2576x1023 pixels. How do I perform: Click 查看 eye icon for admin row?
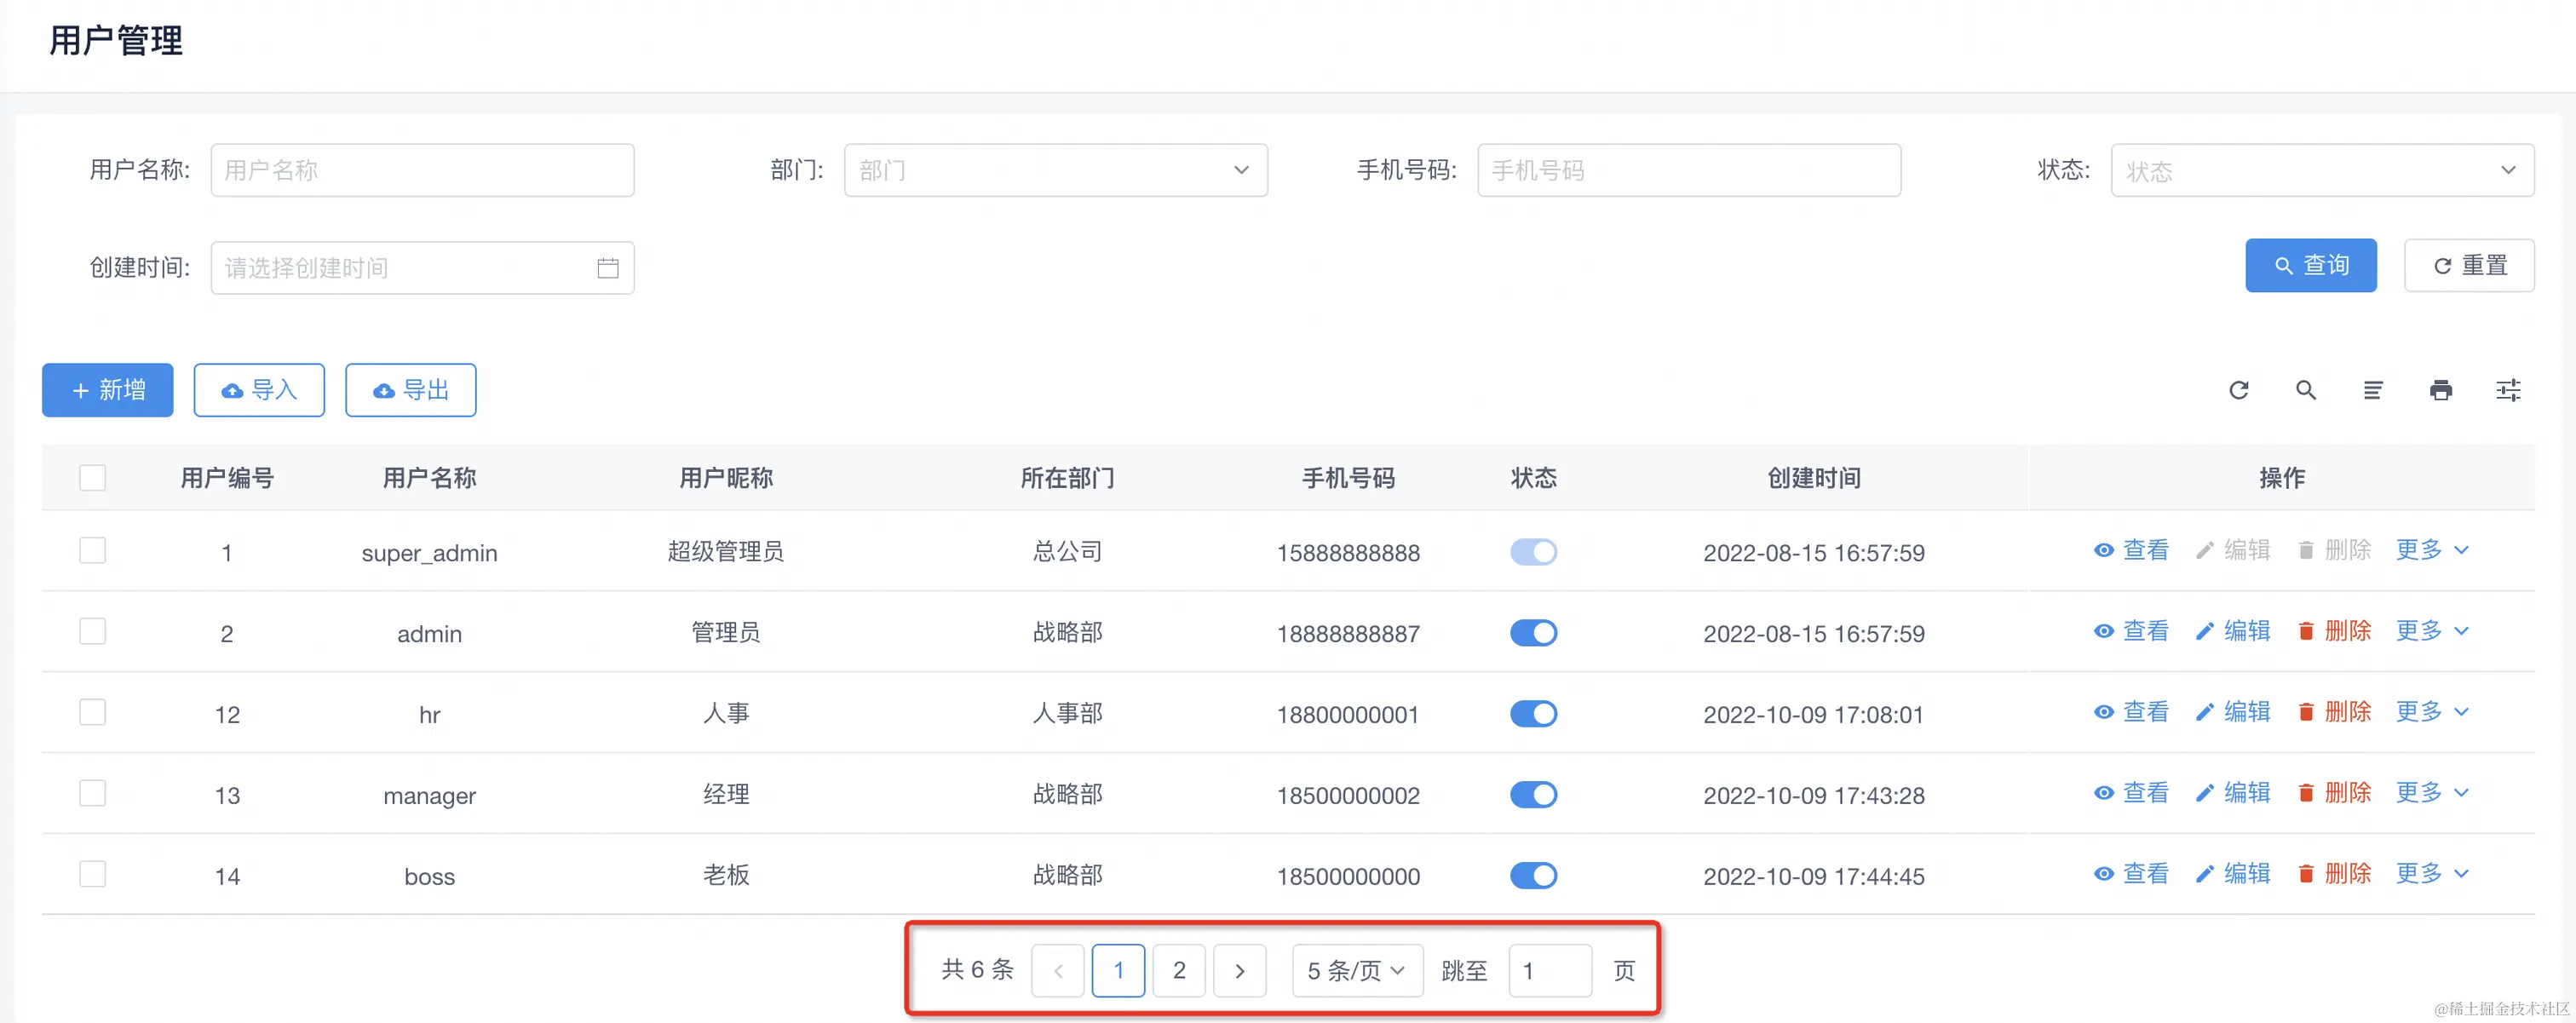[x=2103, y=631]
